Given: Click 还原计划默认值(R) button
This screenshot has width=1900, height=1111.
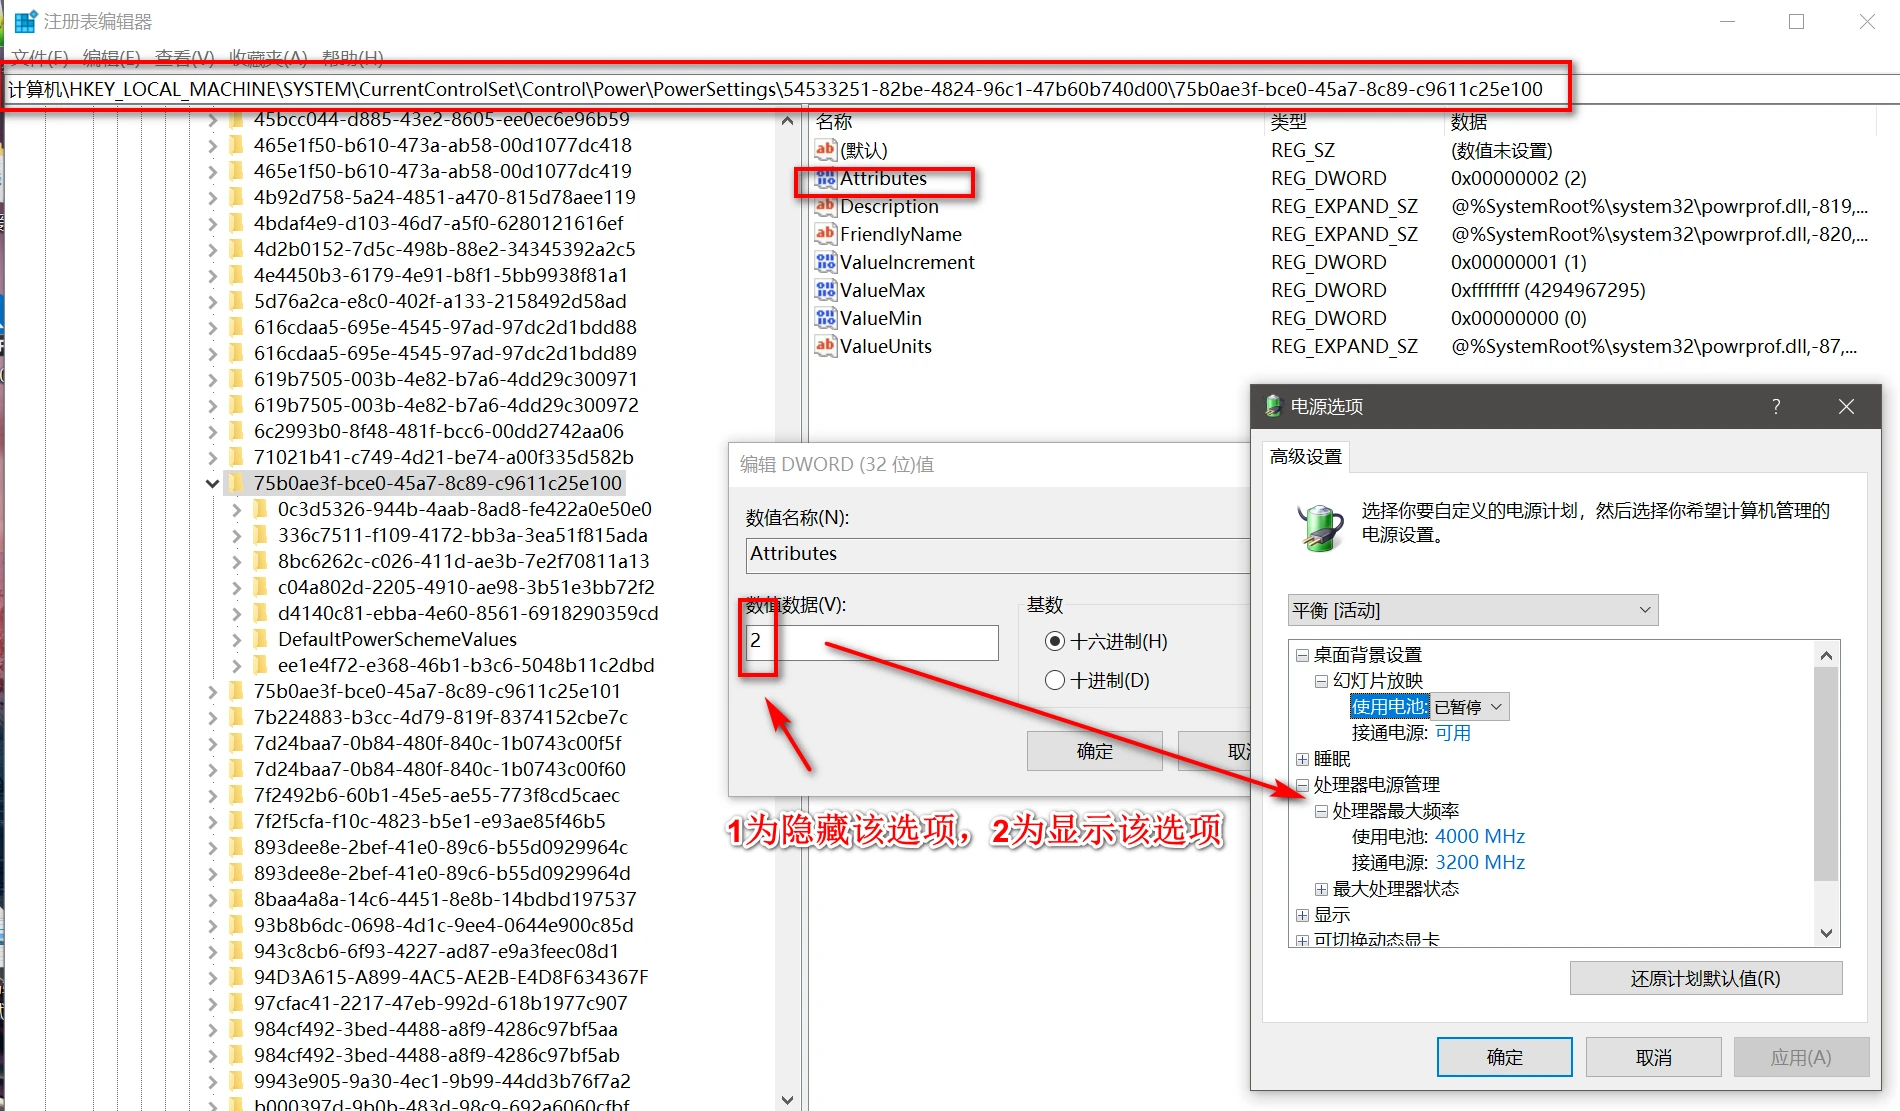Looking at the screenshot, I should tap(1705, 978).
